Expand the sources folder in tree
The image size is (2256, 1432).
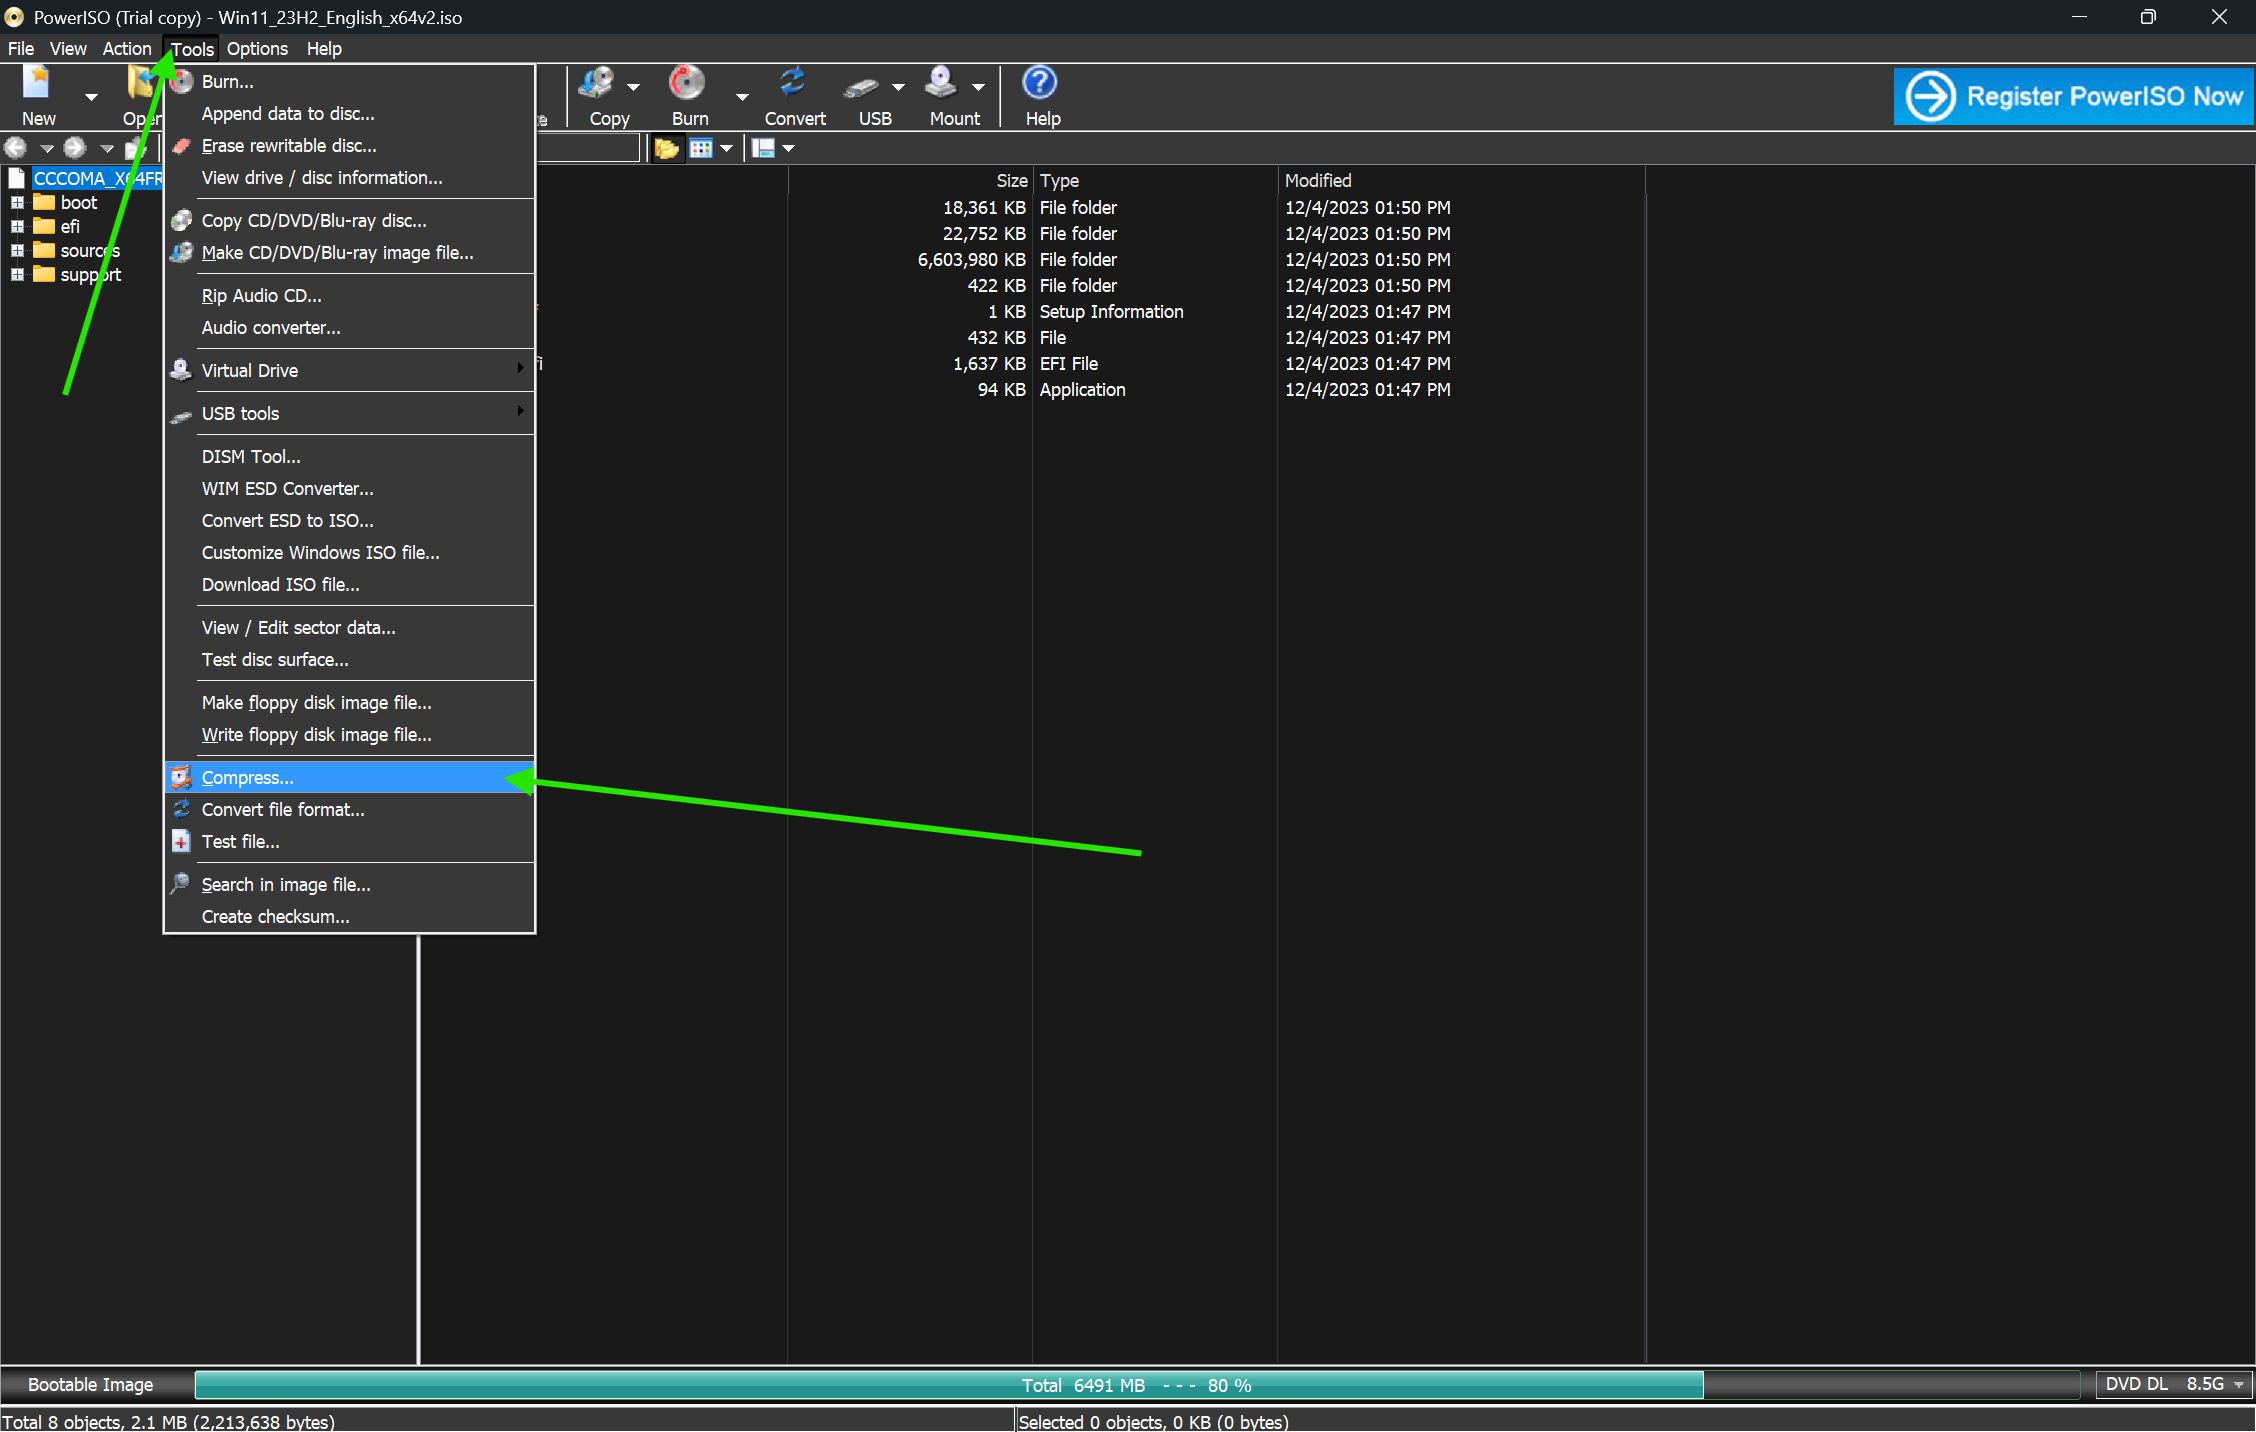point(17,251)
